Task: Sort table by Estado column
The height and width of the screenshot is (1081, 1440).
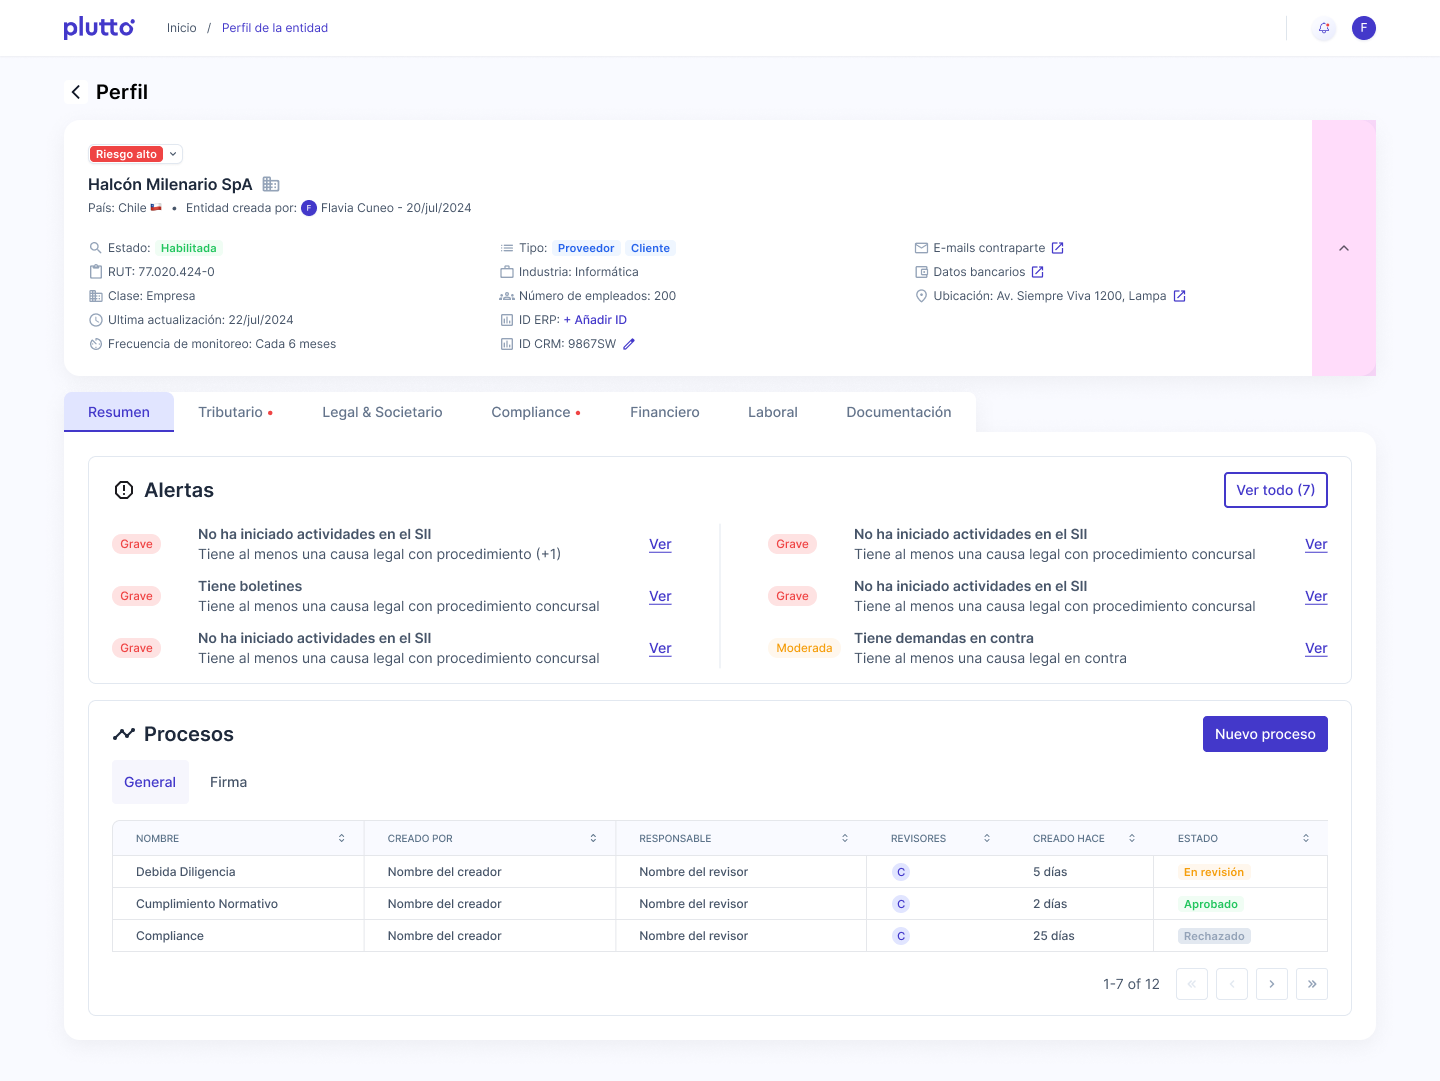Action: click(1305, 838)
